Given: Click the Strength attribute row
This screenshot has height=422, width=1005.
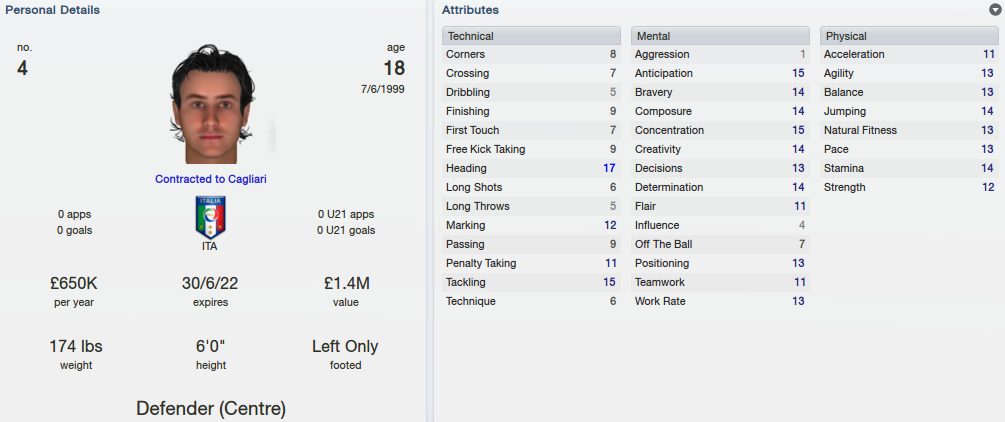Looking at the screenshot, I should tap(909, 187).
